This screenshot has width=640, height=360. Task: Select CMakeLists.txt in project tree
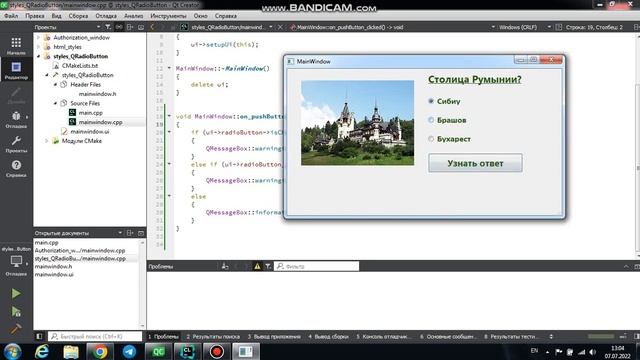(x=80, y=65)
